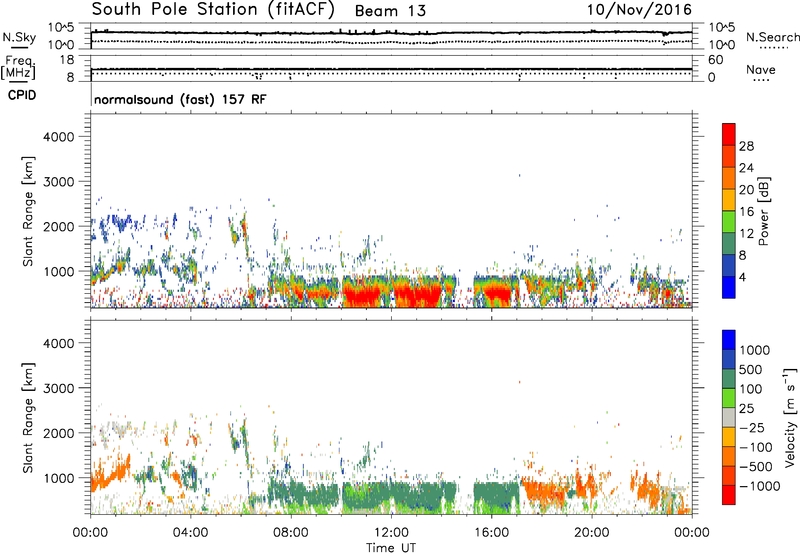Viewport: 800px width, 554px height.
Task: Select the Freq. [MHz] axis label
Action: (x=18, y=68)
